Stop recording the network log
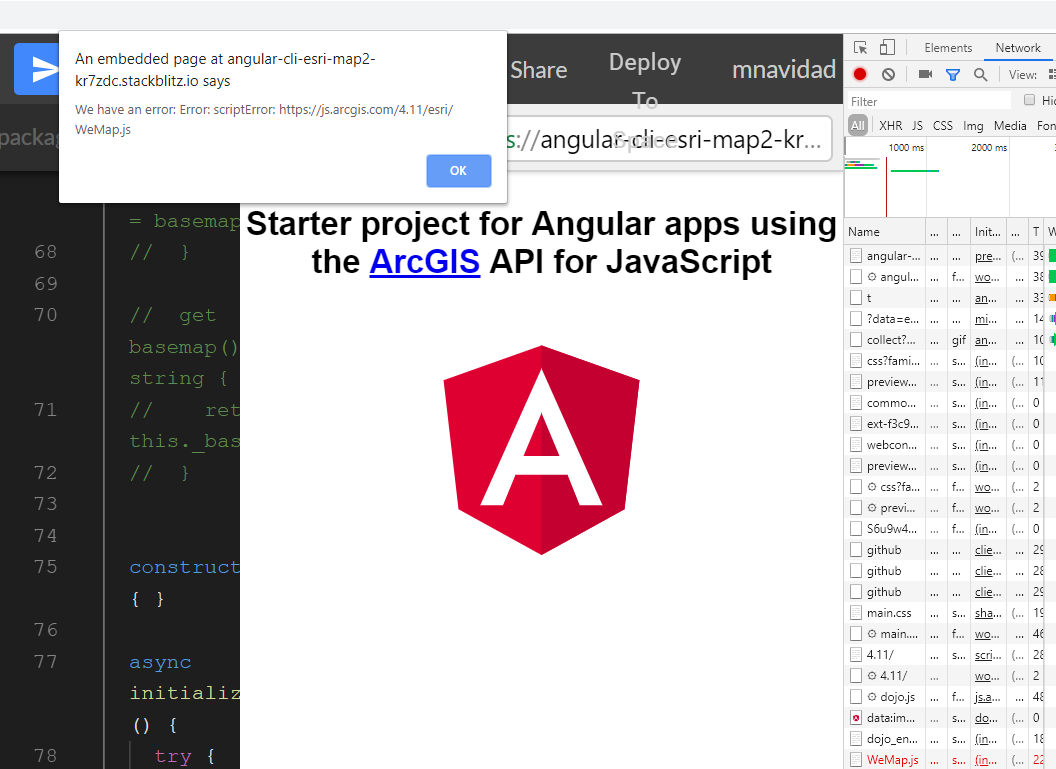 pyautogui.click(x=860, y=74)
